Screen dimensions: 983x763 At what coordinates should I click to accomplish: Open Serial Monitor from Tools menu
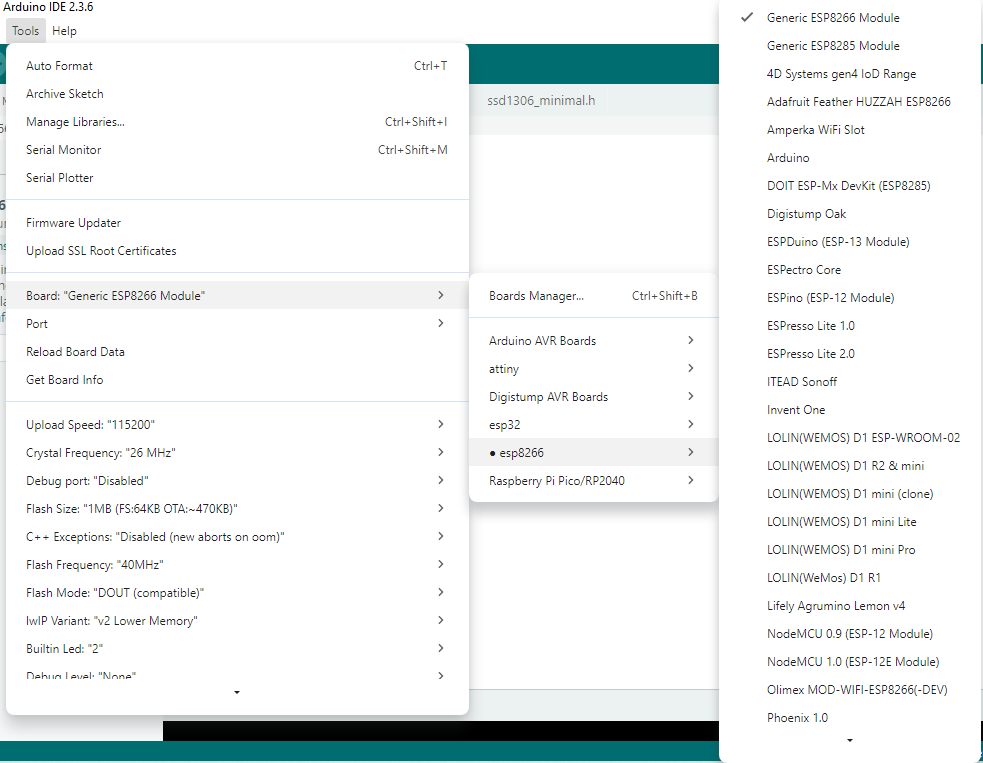point(236,150)
